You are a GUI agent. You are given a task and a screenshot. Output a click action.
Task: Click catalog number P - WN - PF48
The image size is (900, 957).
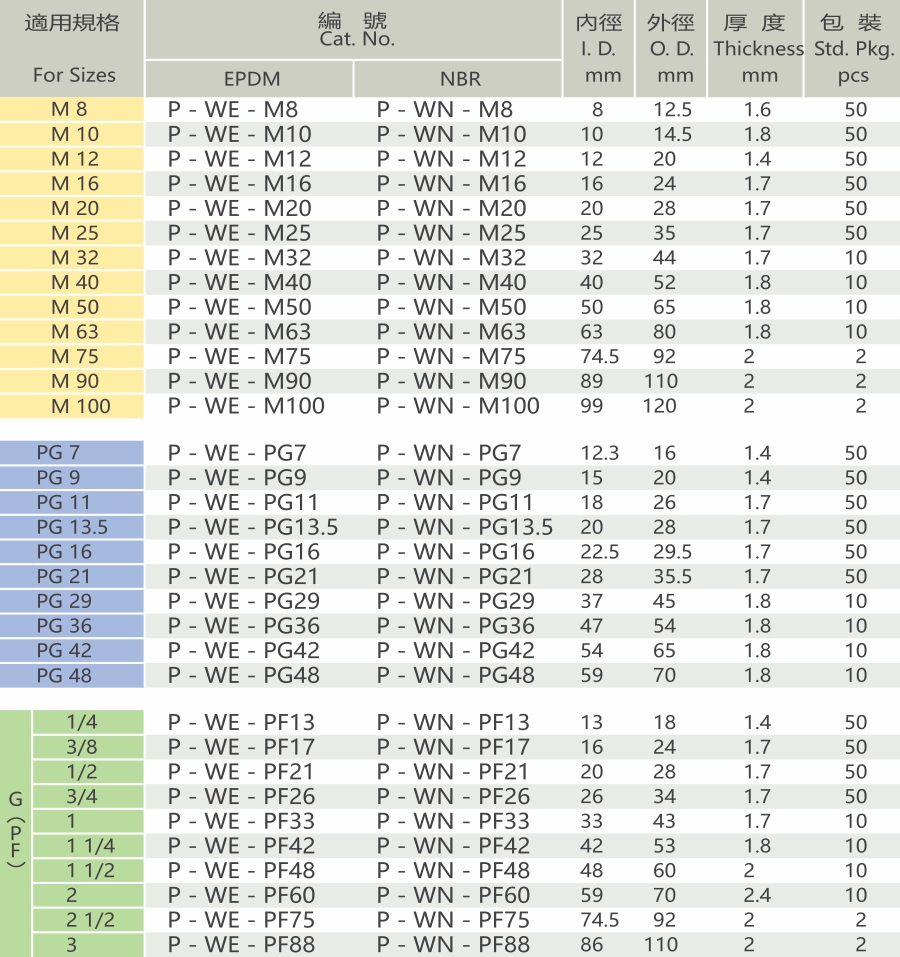(x=453, y=871)
